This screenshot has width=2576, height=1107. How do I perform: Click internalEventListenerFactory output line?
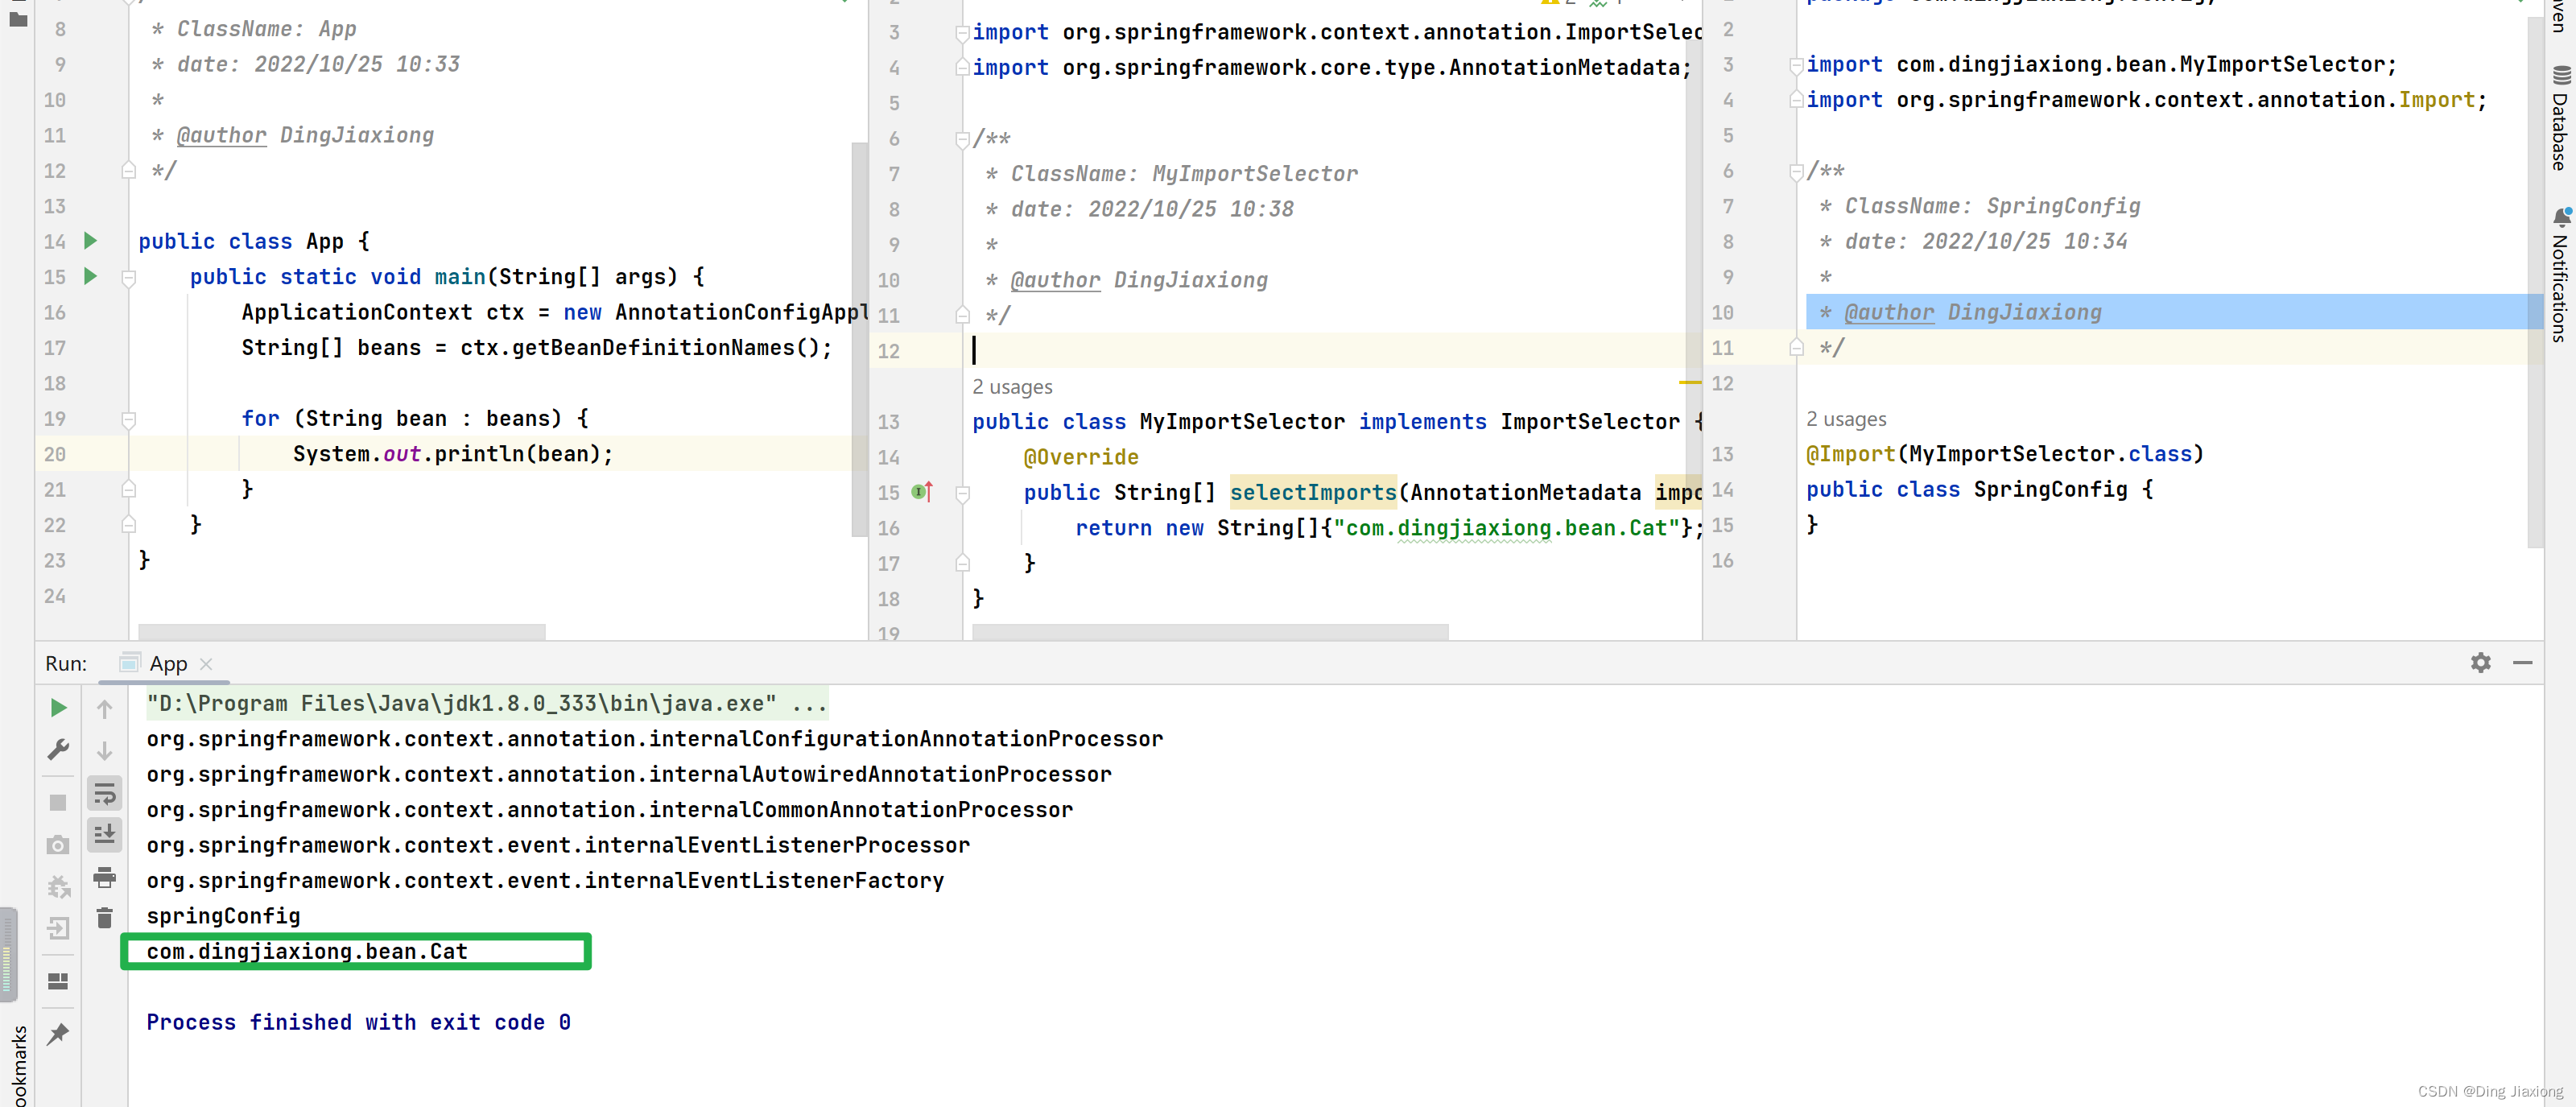pos(545,881)
